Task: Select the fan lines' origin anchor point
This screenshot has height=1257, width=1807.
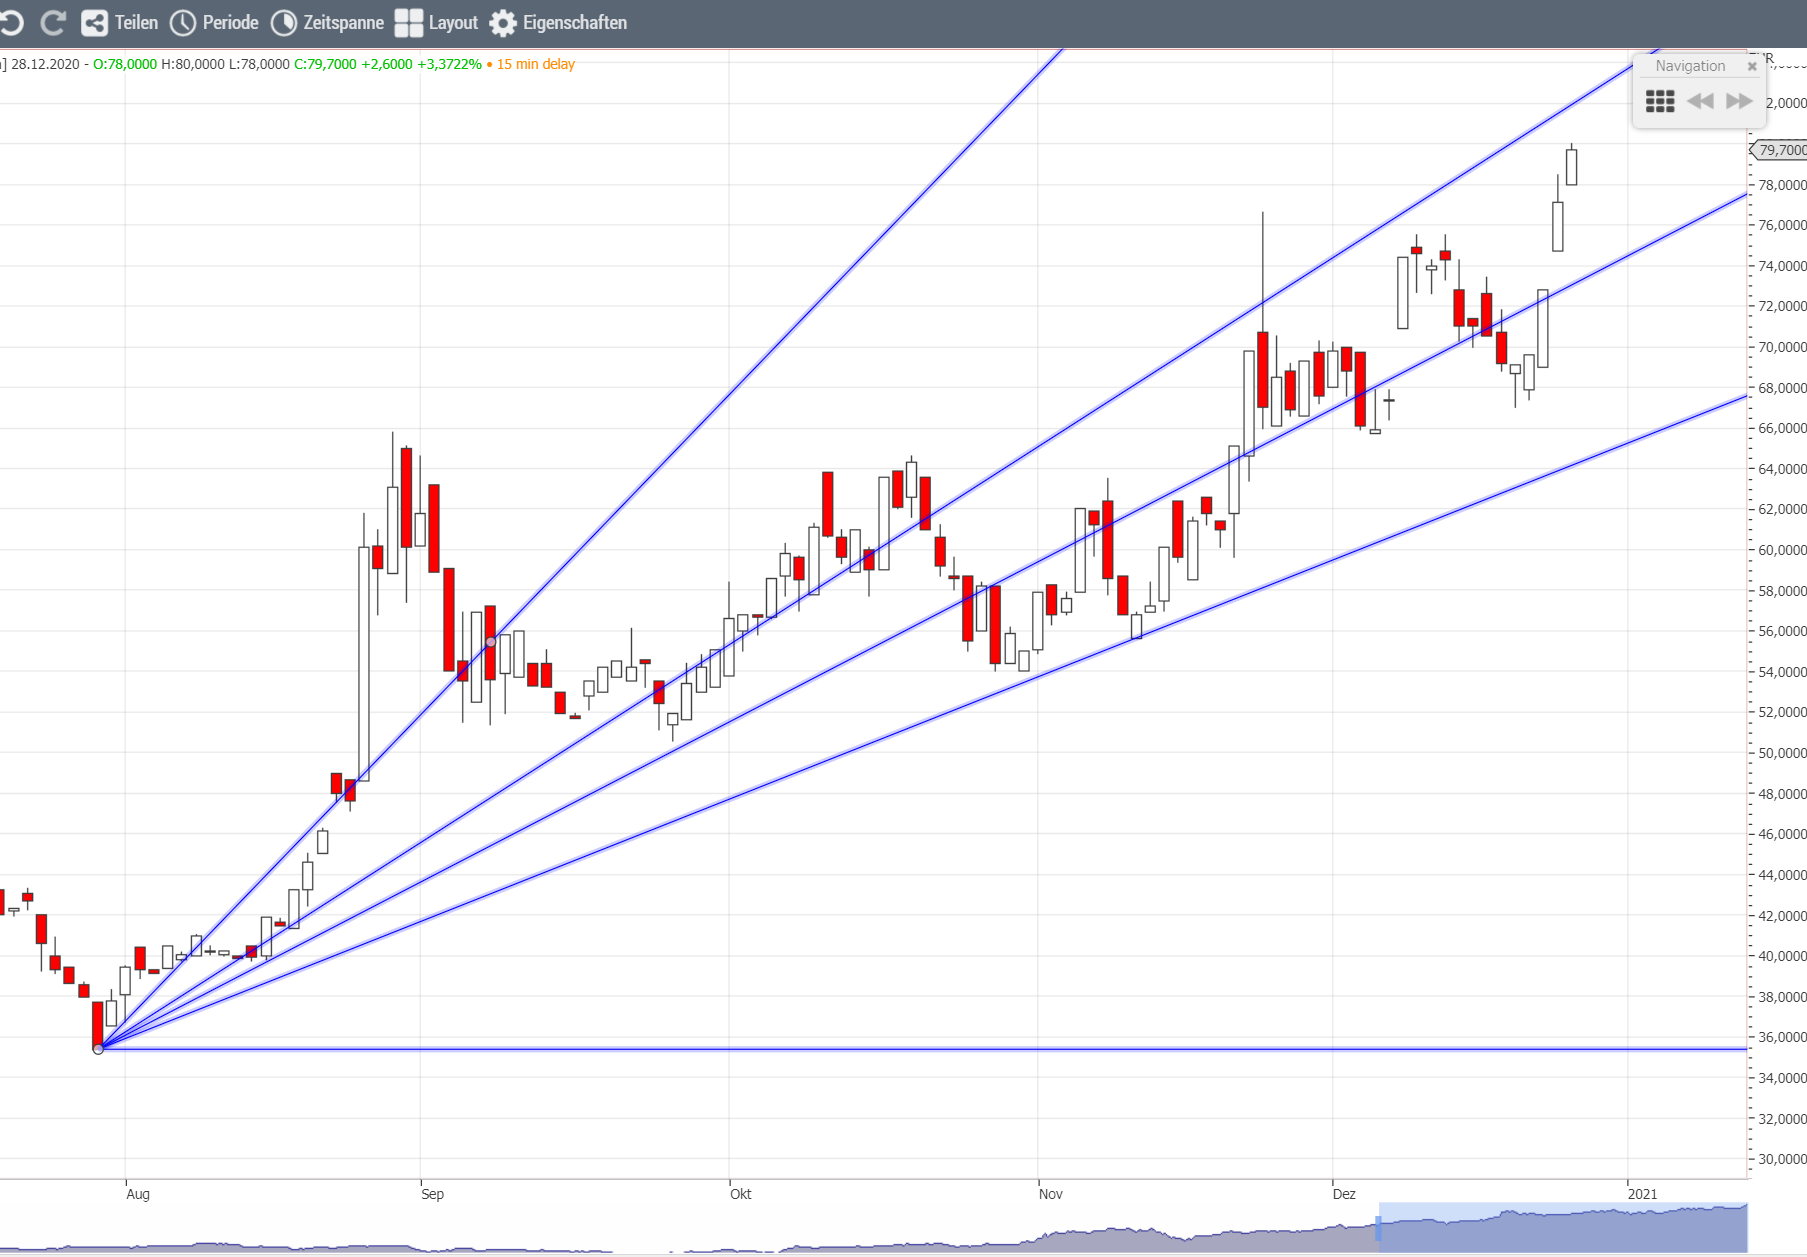Action: [x=98, y=1048]
